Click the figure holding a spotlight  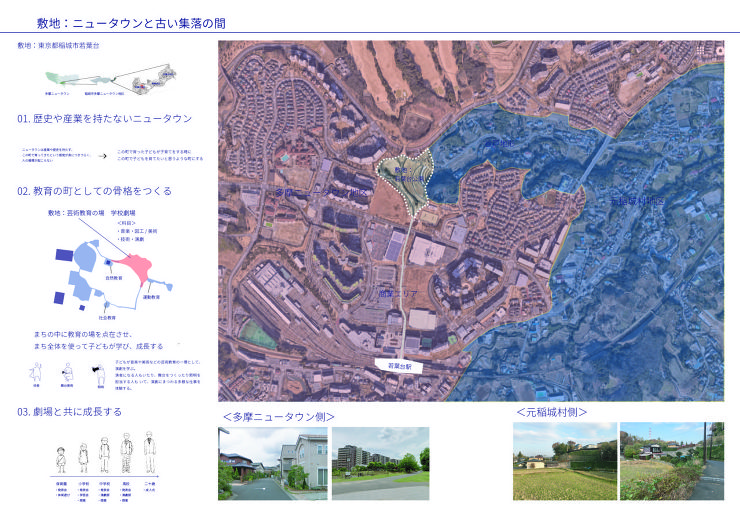[x=99, y=374]
